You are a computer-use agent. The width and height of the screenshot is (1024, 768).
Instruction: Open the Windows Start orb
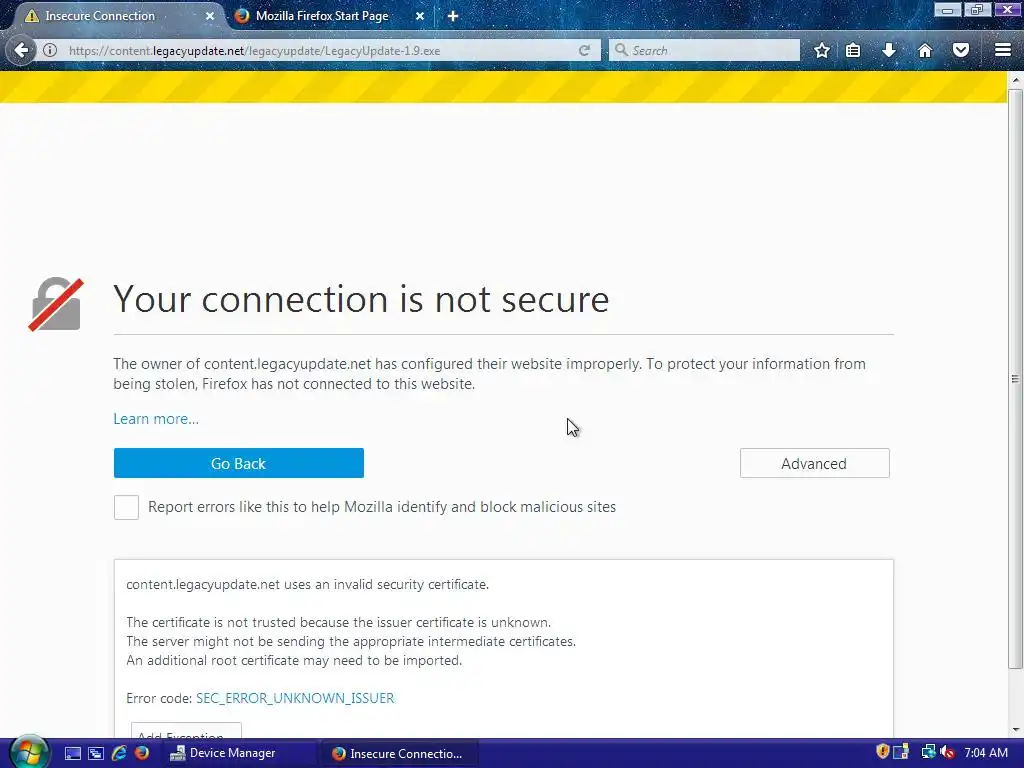click(x=29, y=752)
